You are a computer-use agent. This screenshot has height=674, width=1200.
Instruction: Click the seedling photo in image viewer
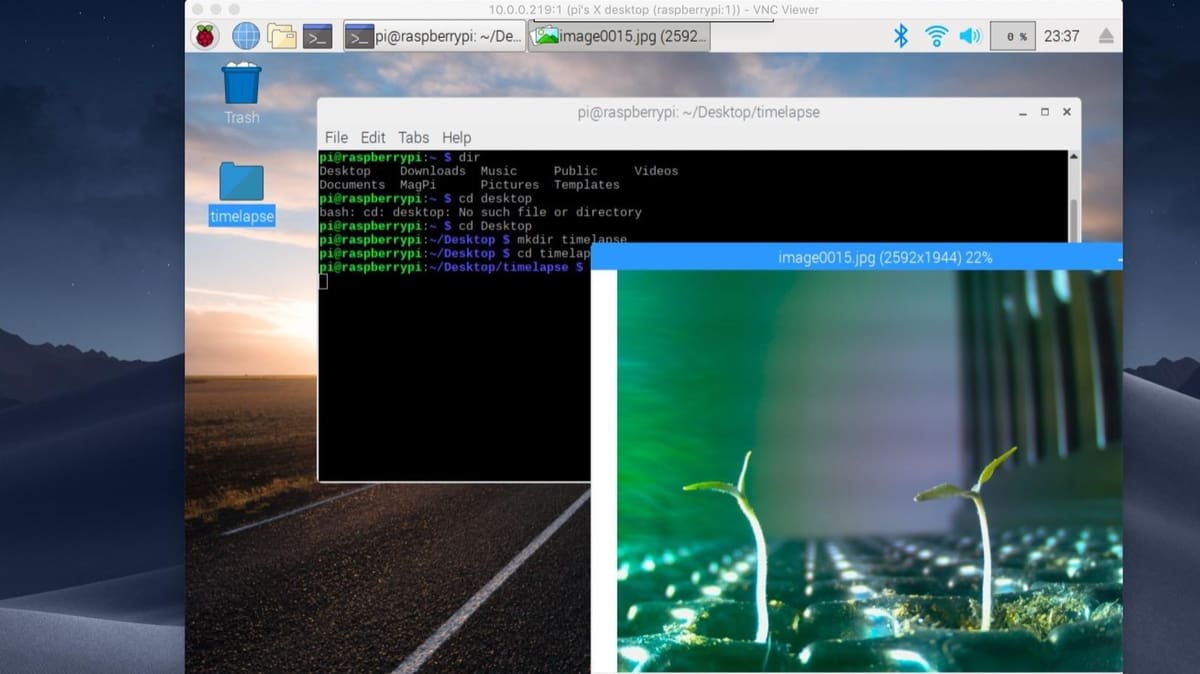pos(869,471)
